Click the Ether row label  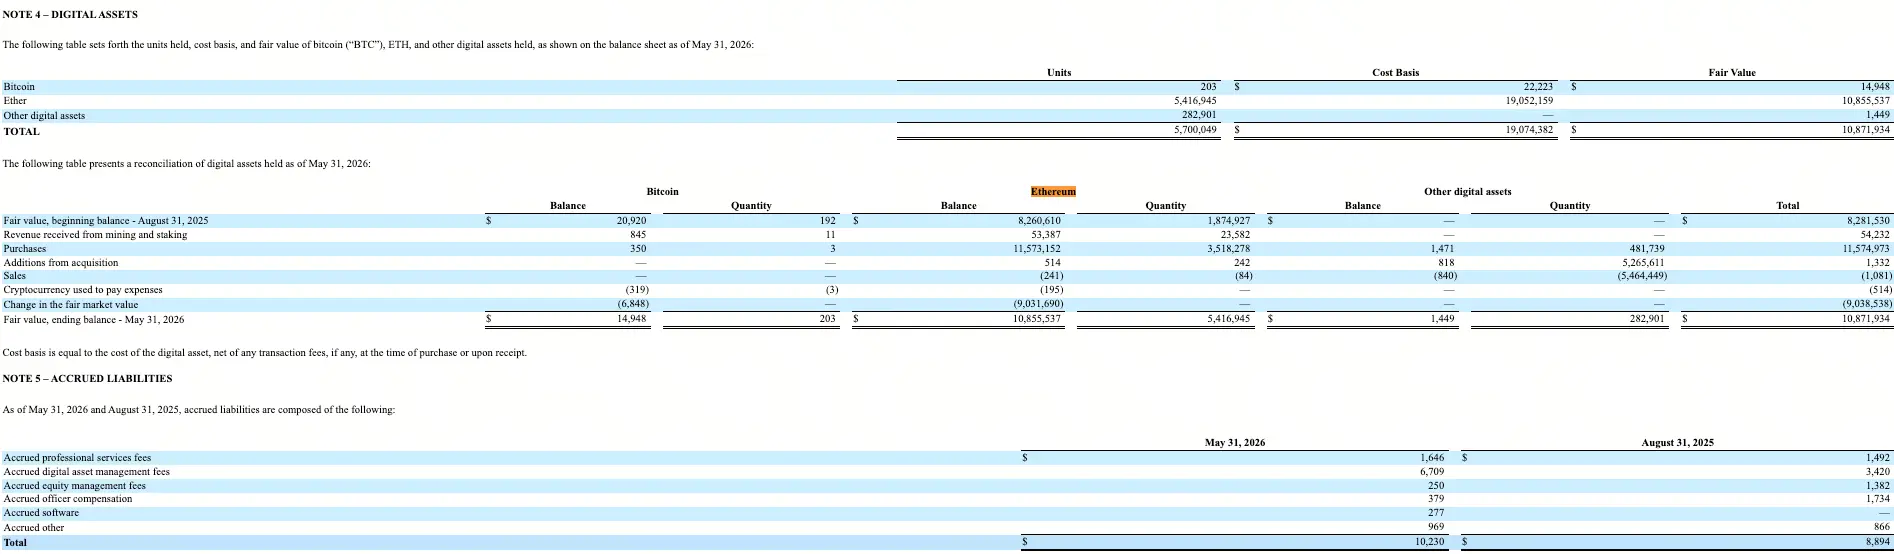(x=15, y=101)
